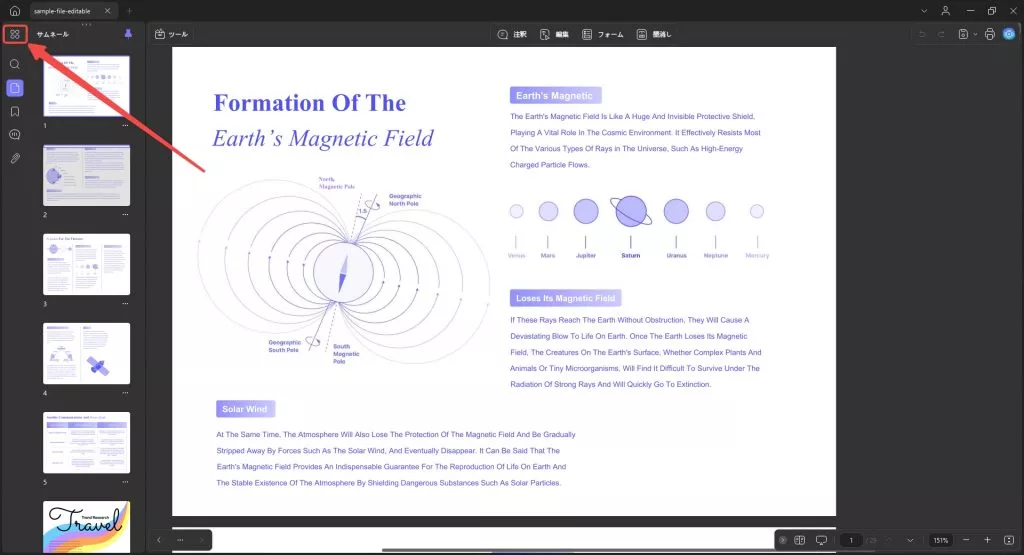The height and width of the screenshot is (555, 1024).
Task: Click the Jupiter planet label
Action: (x=586, y=255)
